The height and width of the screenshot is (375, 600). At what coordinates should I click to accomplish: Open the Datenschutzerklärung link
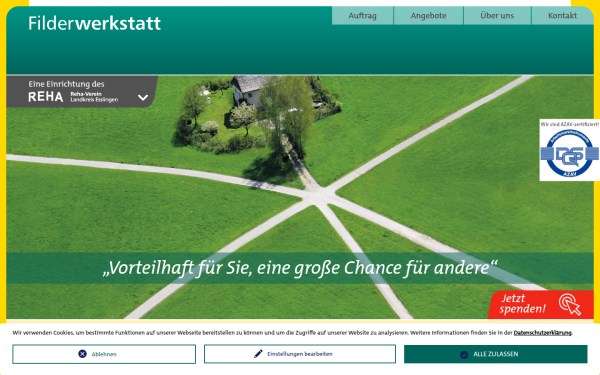pos(543,333)
